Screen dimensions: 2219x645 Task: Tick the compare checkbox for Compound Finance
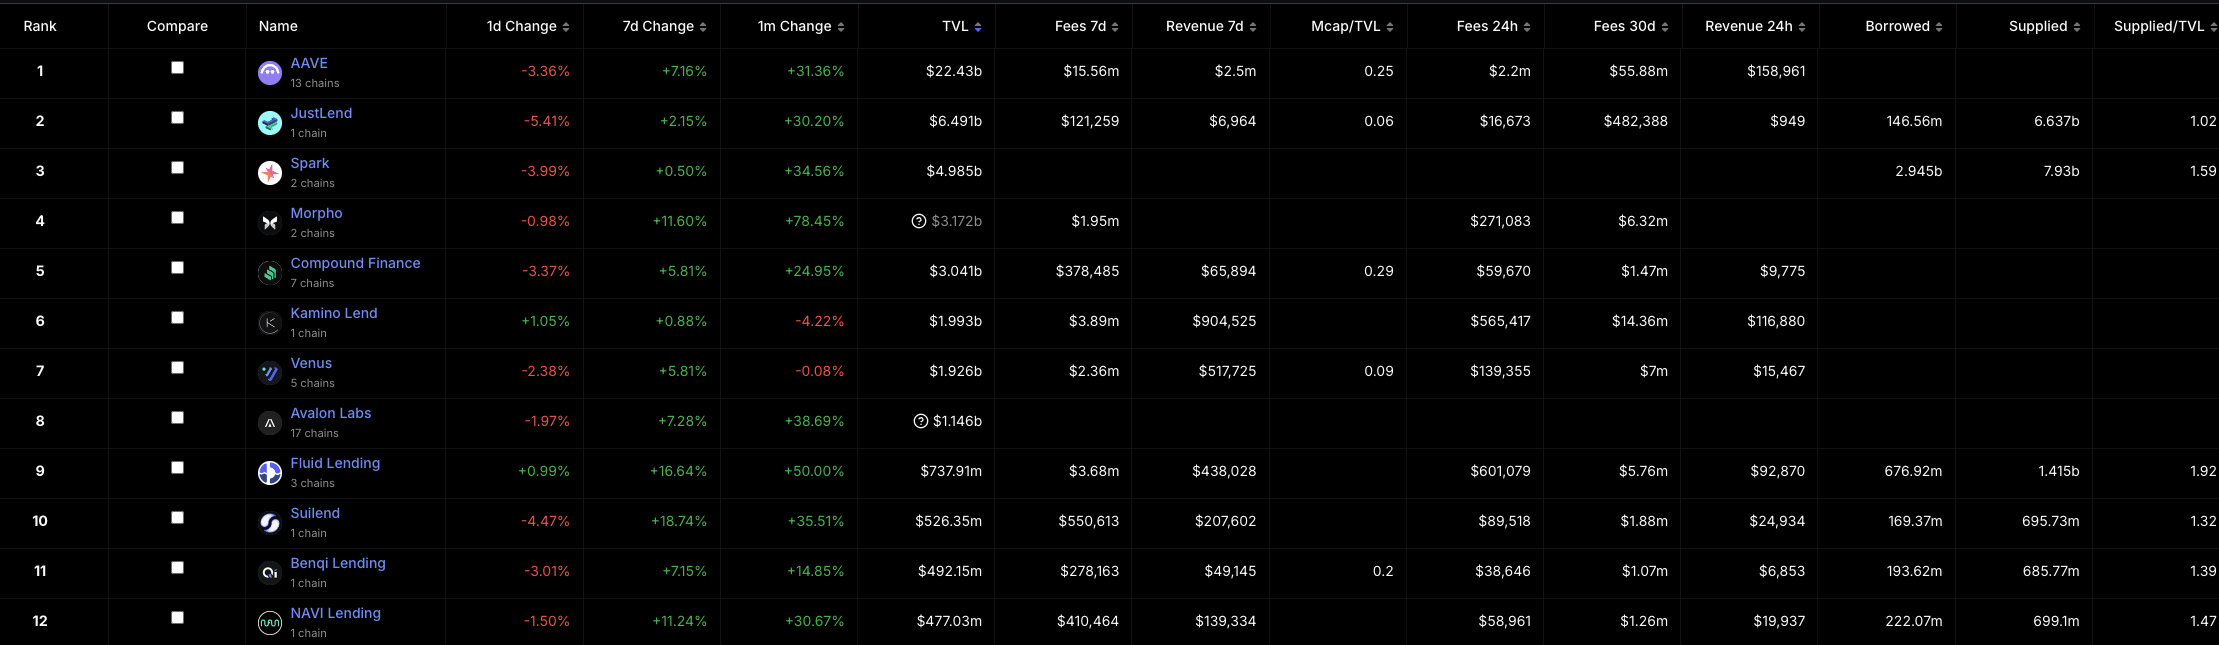177,268
